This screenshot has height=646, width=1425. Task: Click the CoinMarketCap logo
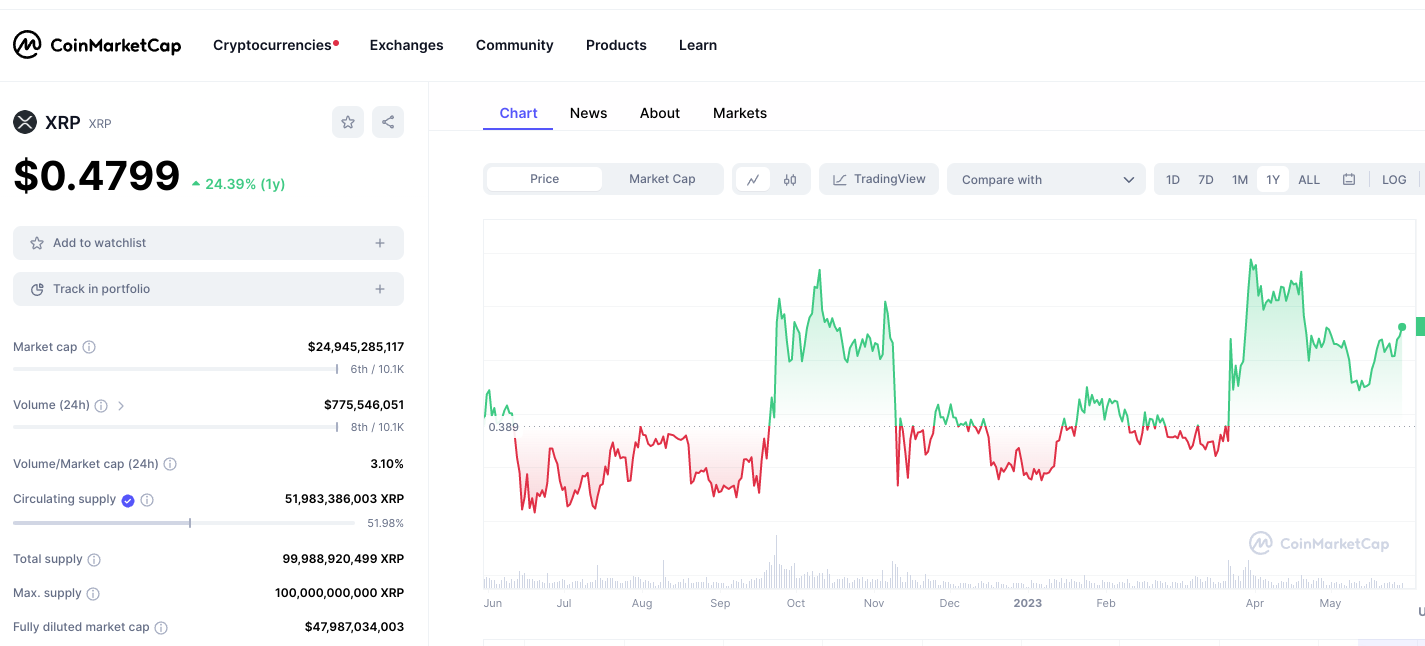pos(97,45)
